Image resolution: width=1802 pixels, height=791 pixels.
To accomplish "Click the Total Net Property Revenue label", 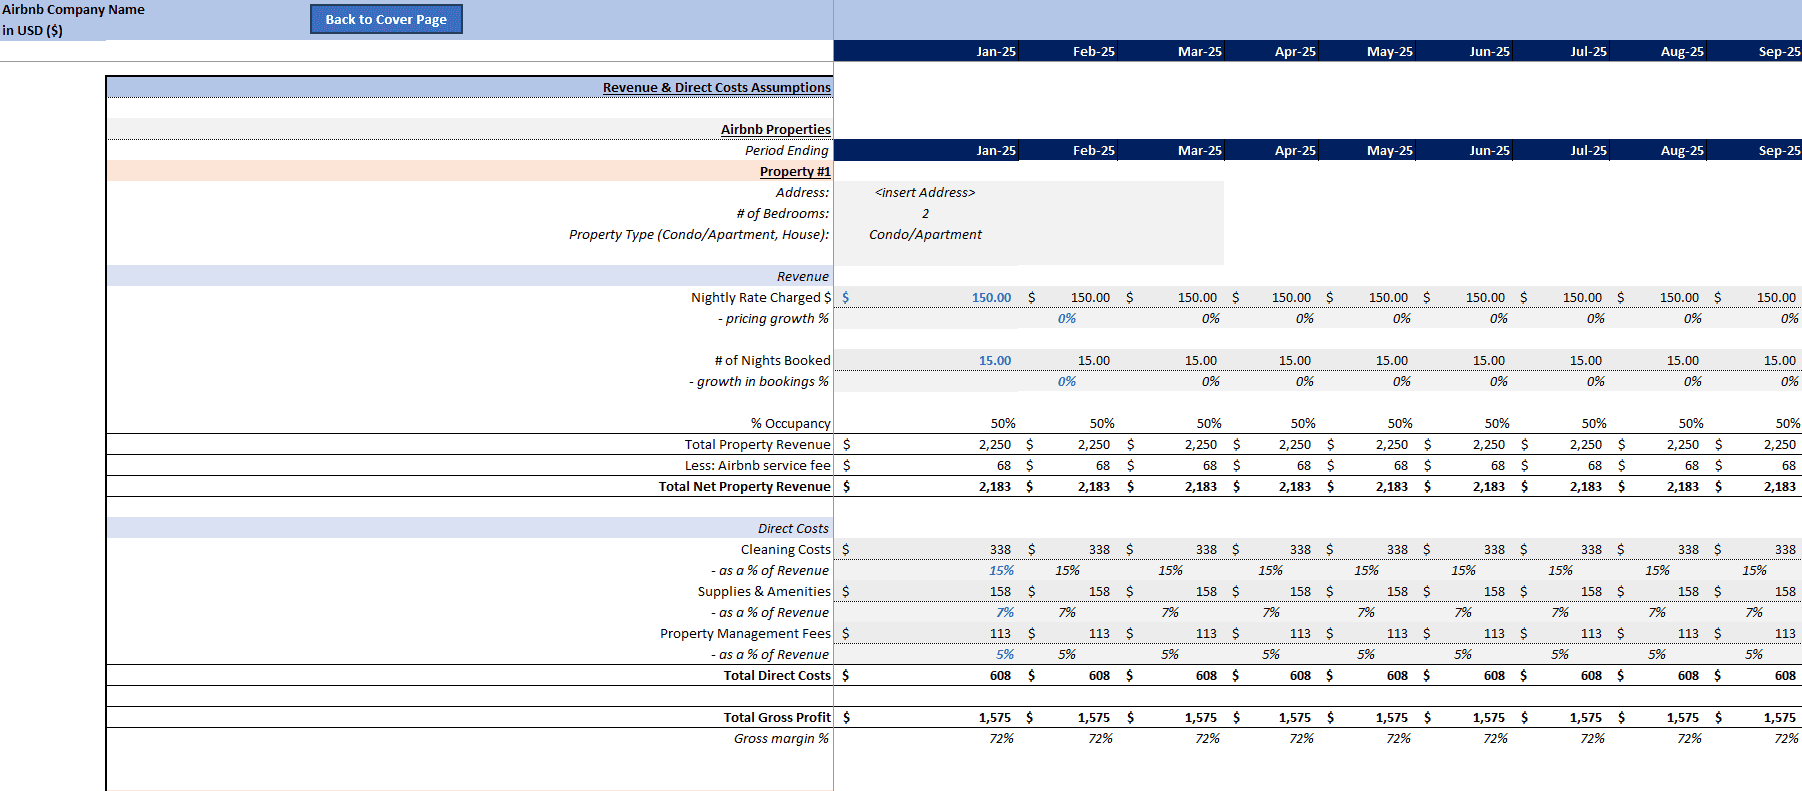I will click(744, 486).
